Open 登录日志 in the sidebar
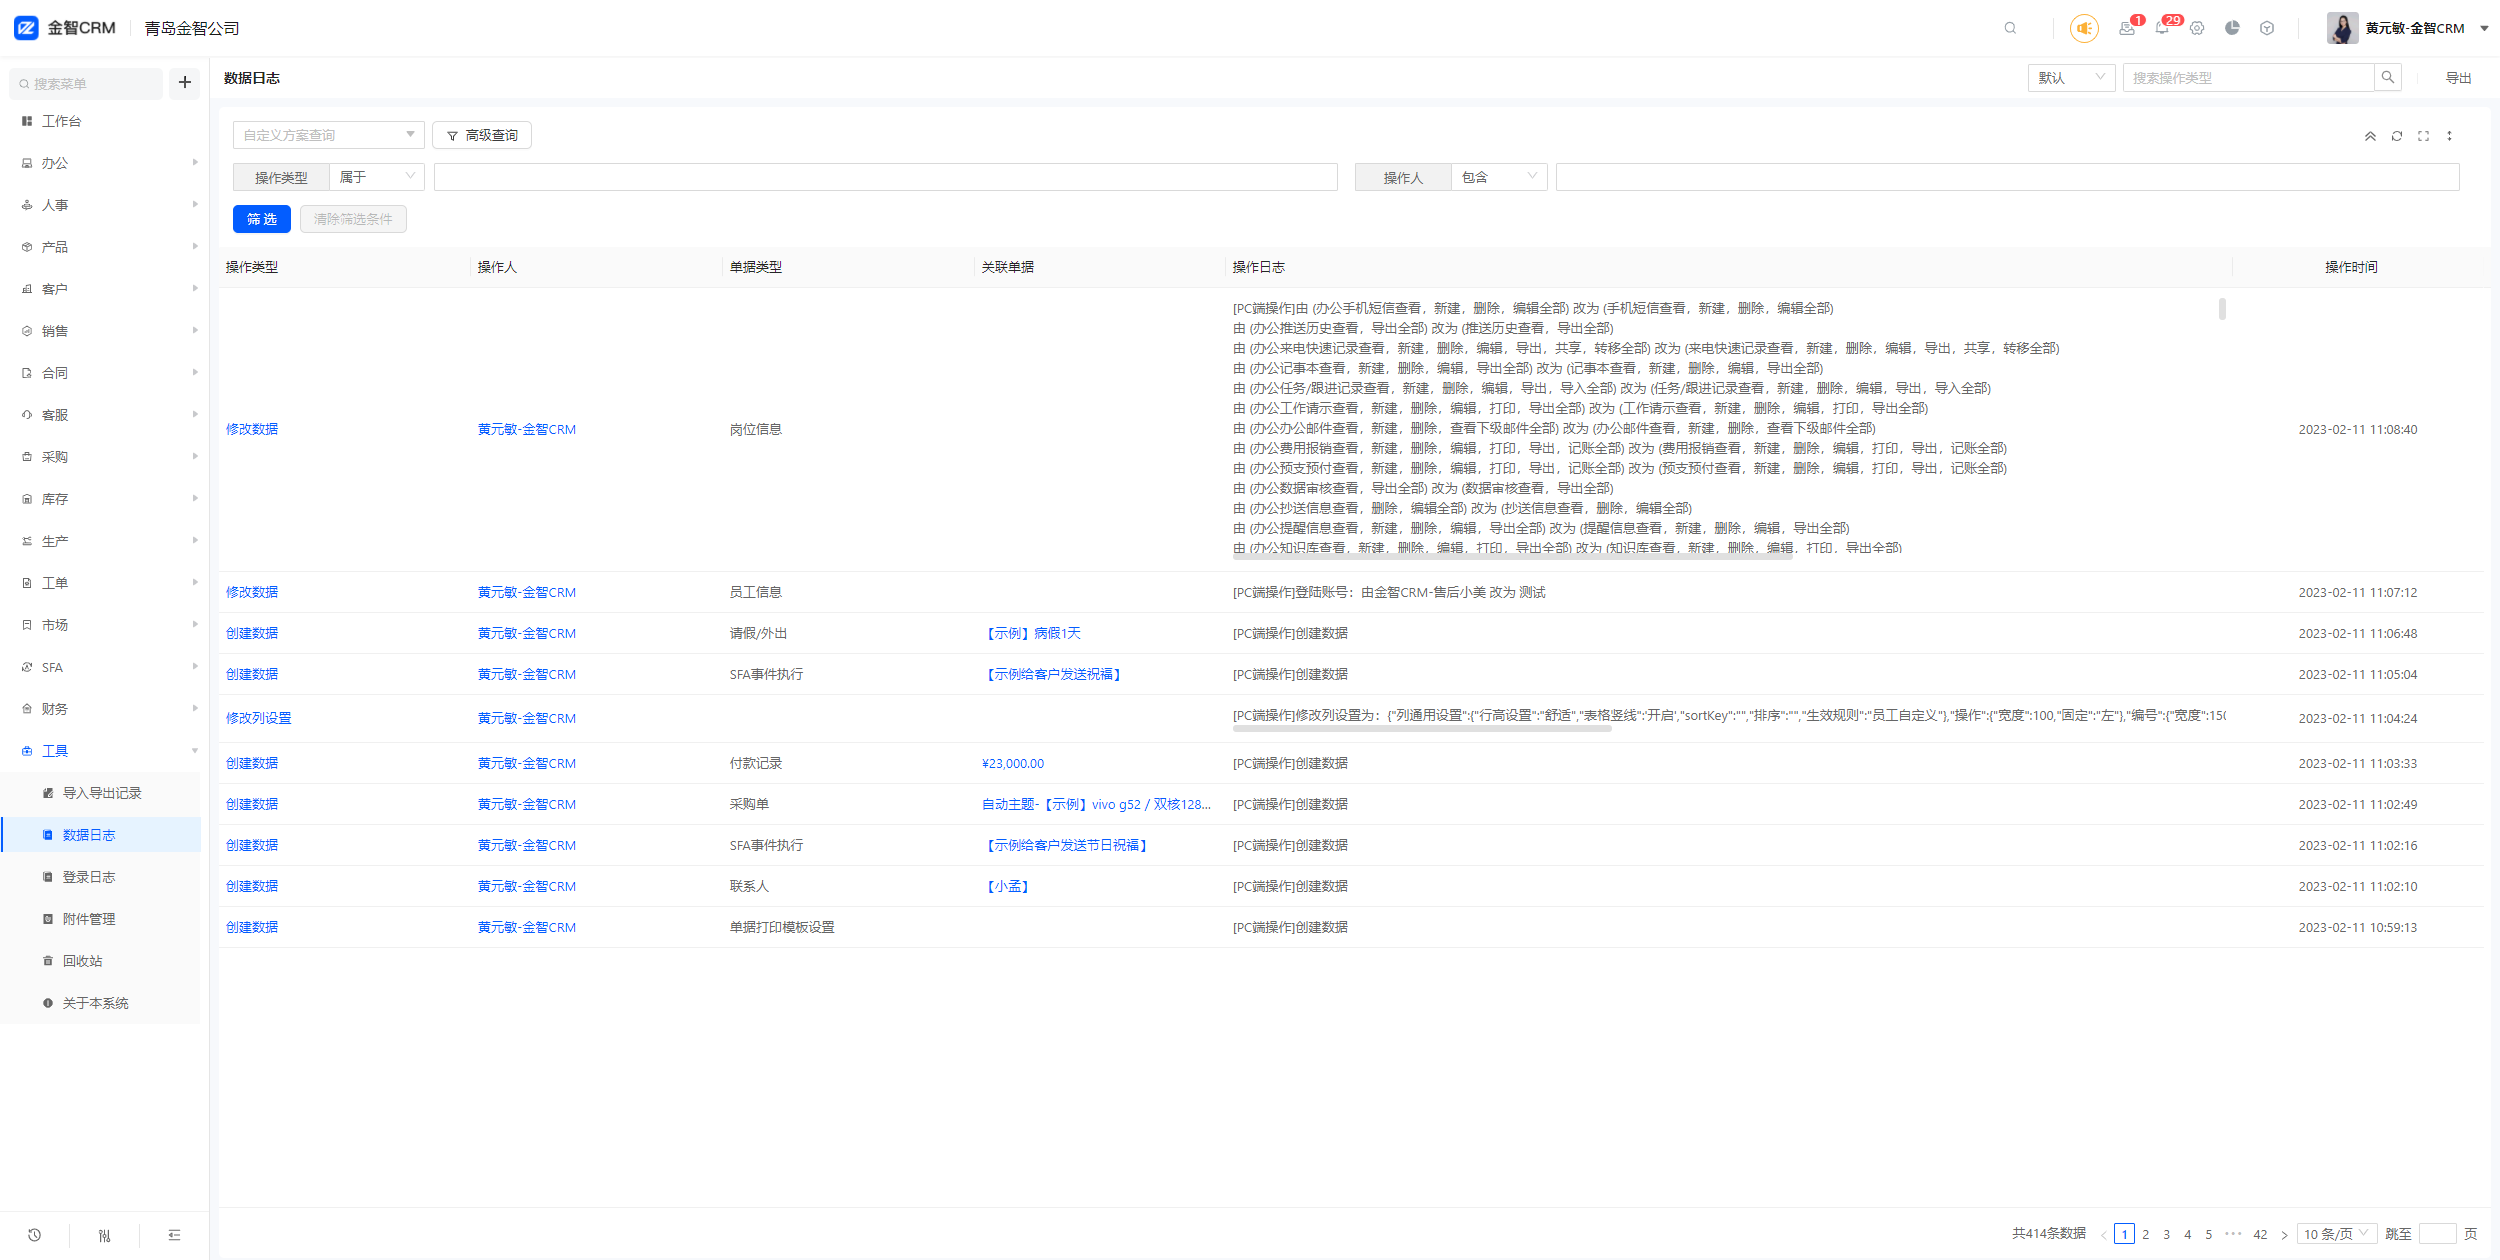 click(89, 877)
